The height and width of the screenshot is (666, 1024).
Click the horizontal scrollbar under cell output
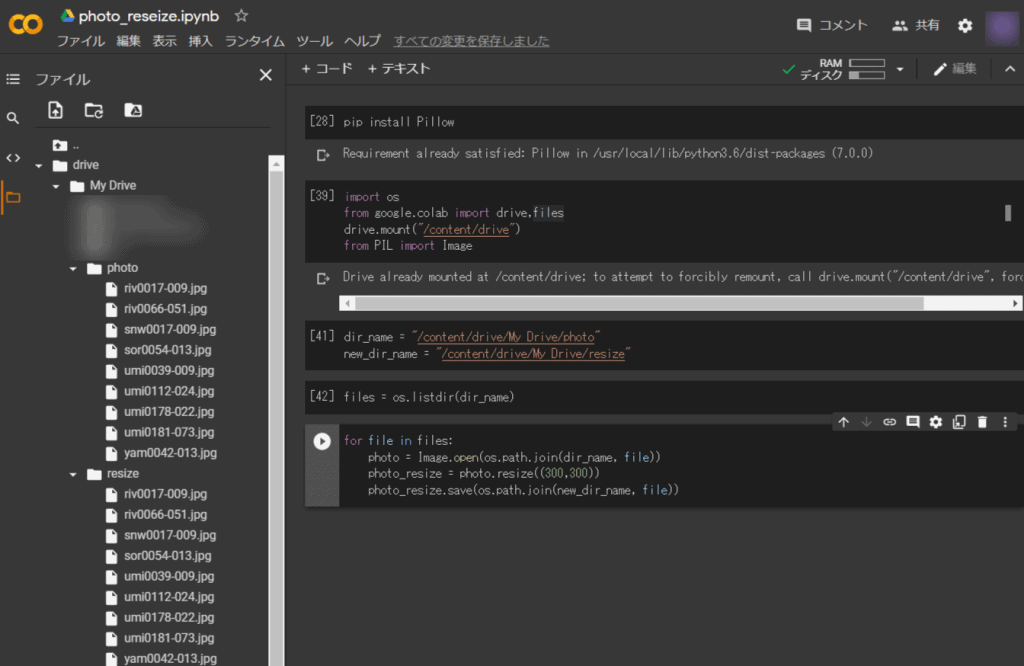click(638, 303)
